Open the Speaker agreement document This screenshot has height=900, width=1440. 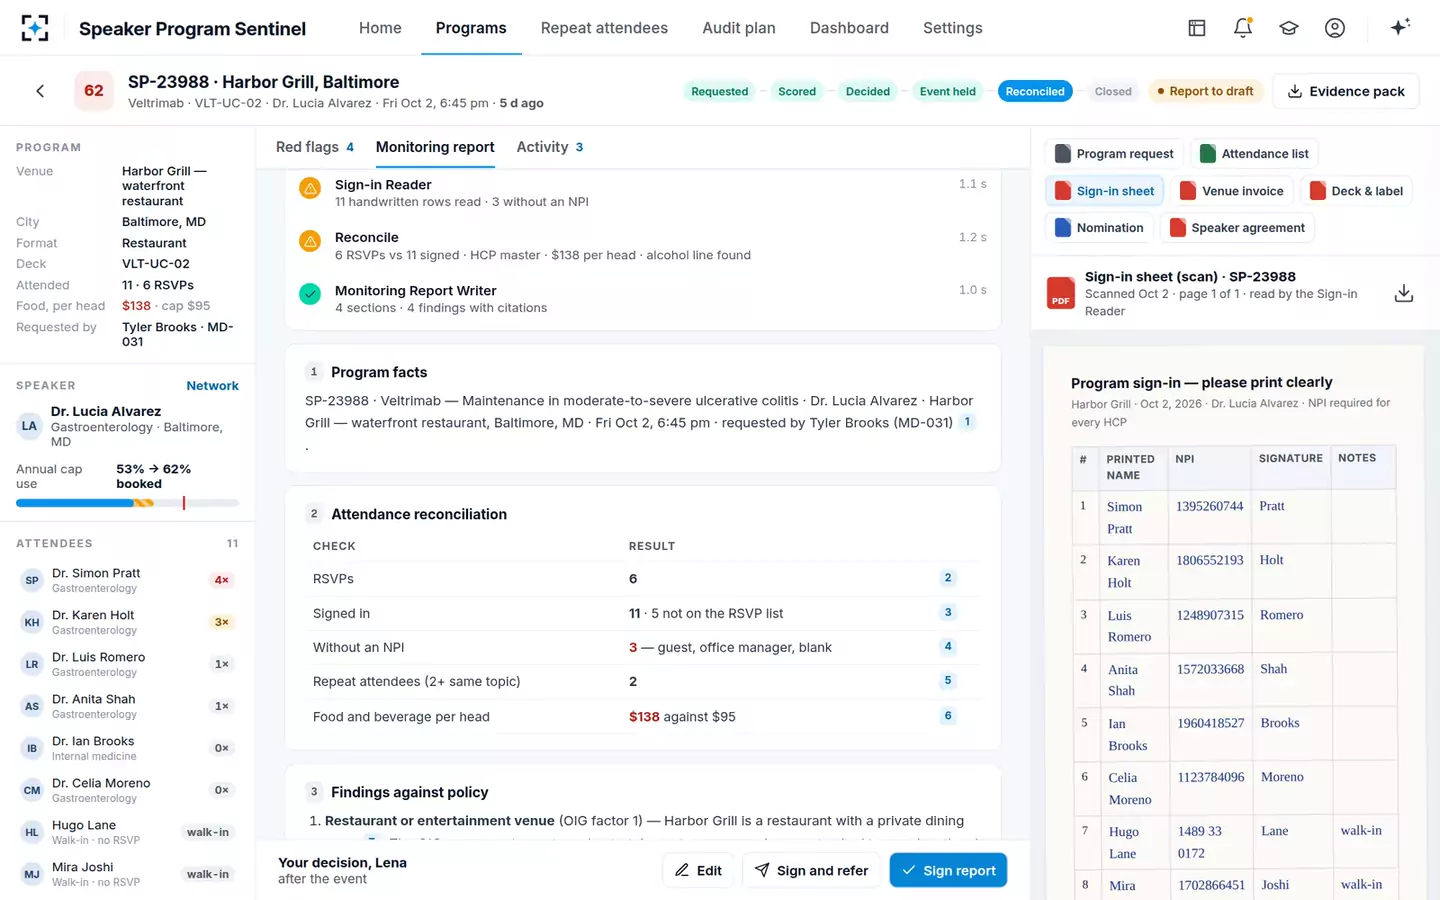click(1238, 228)
